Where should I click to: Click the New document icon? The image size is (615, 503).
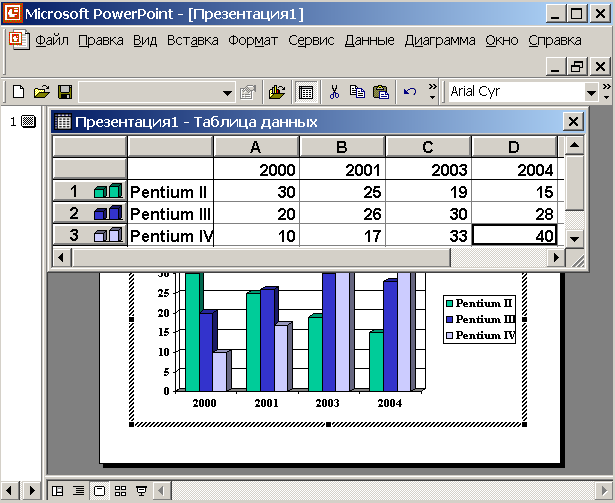point(18,92)
